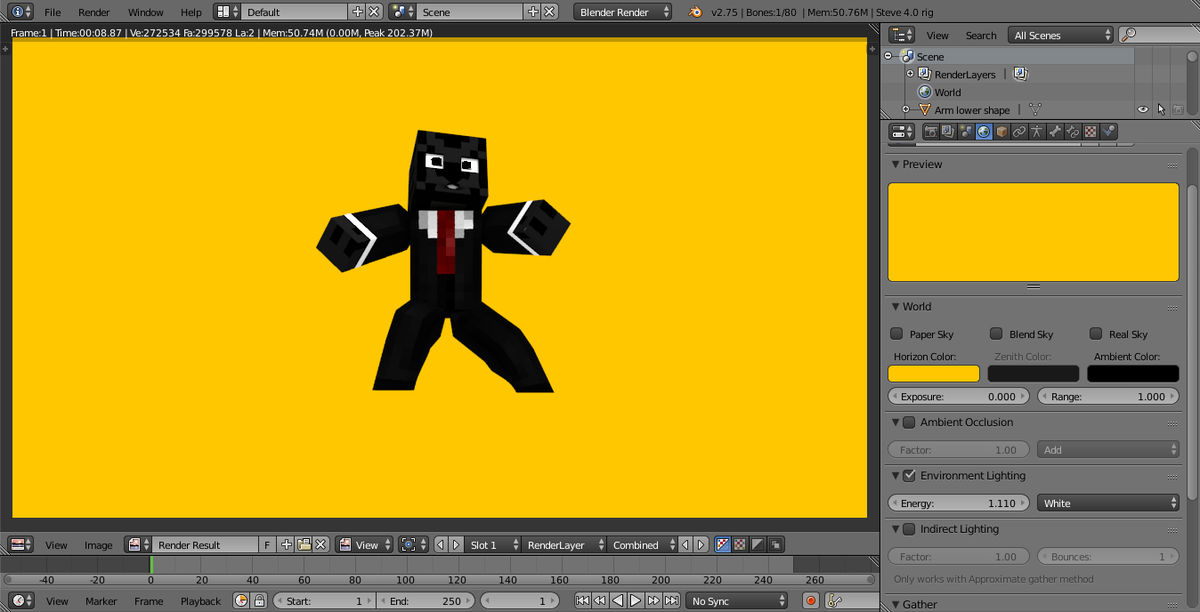Jump to the first frame of range

[582, 601]
